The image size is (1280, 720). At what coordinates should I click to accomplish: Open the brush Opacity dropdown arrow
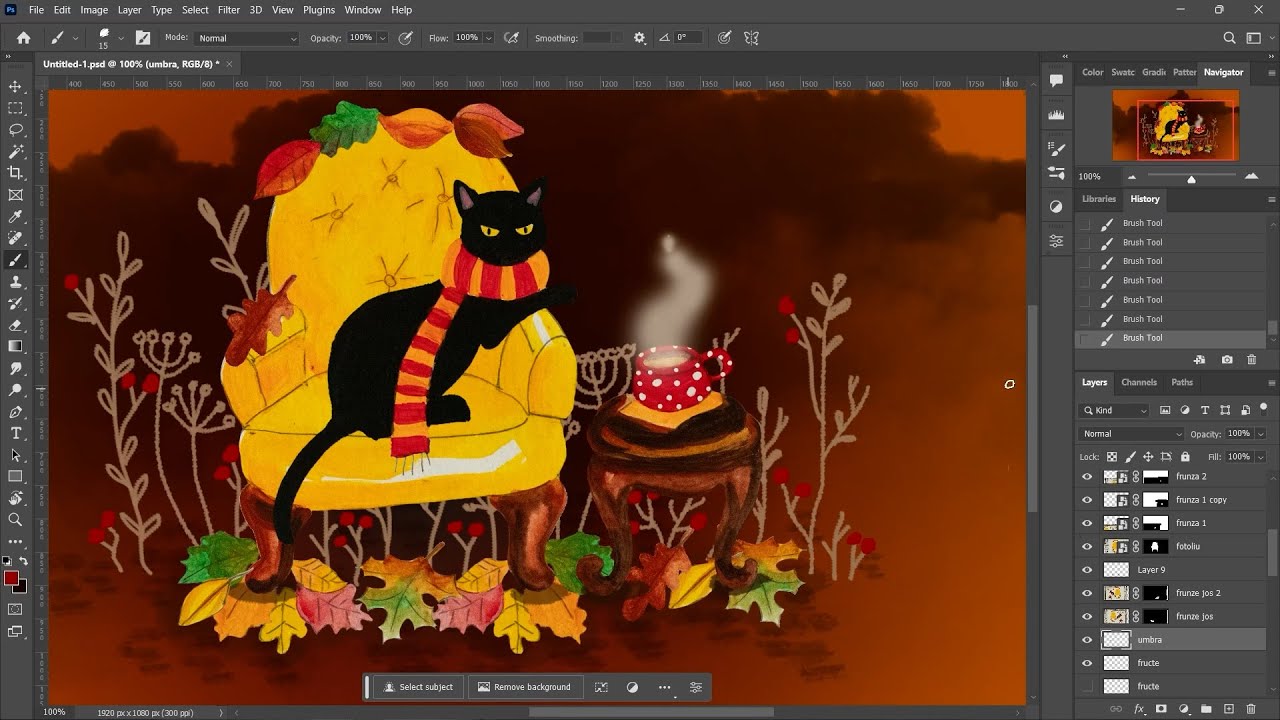click(x=382, y=38)
